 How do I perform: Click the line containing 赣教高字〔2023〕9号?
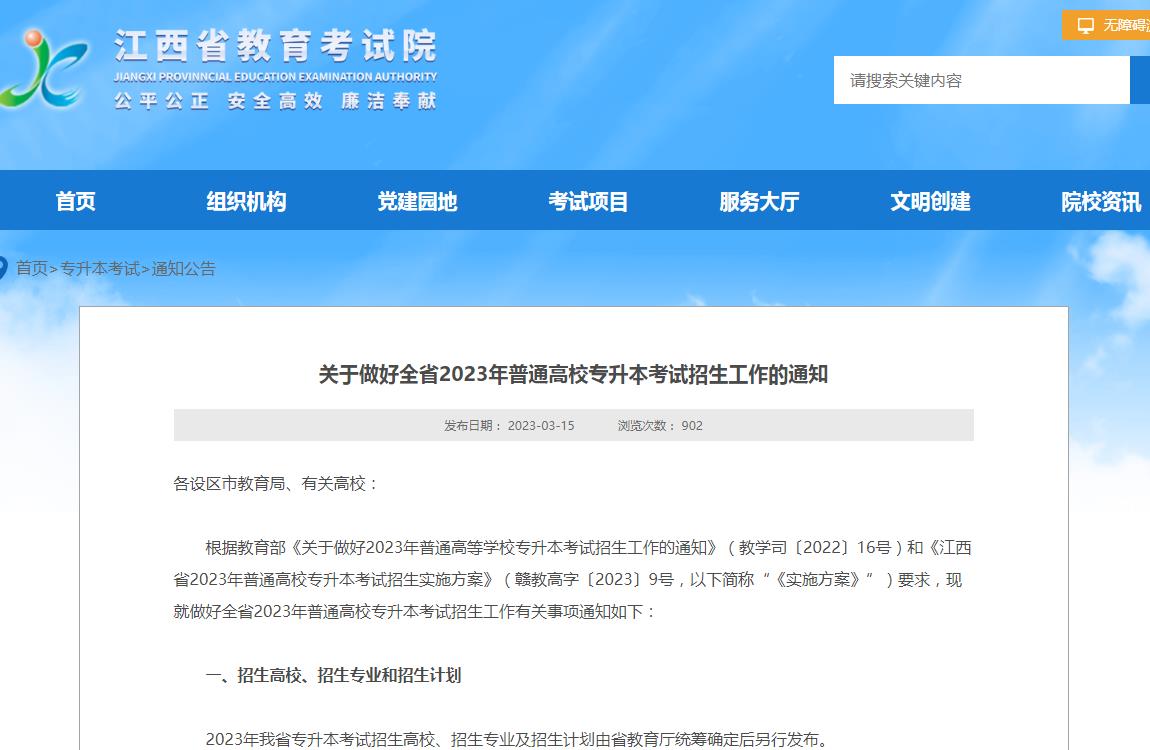coord(568,580)
